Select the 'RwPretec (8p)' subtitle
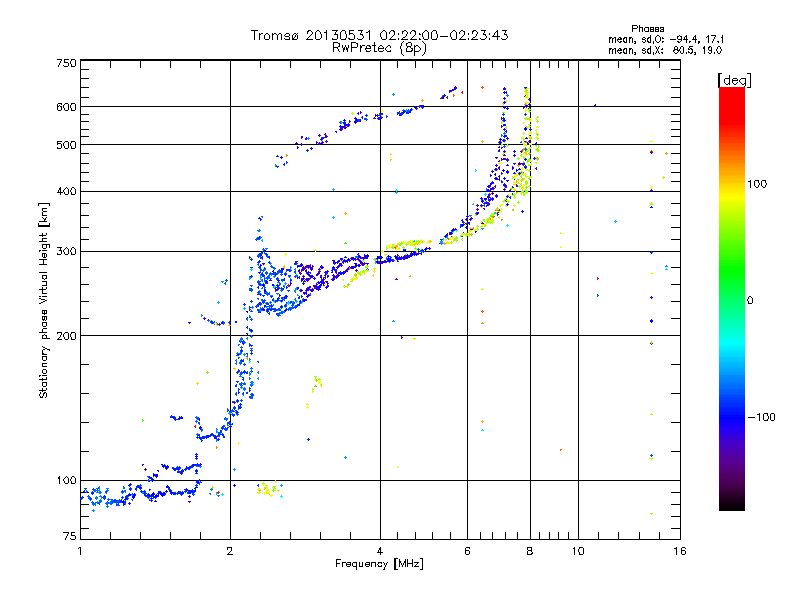 [380, 48]
